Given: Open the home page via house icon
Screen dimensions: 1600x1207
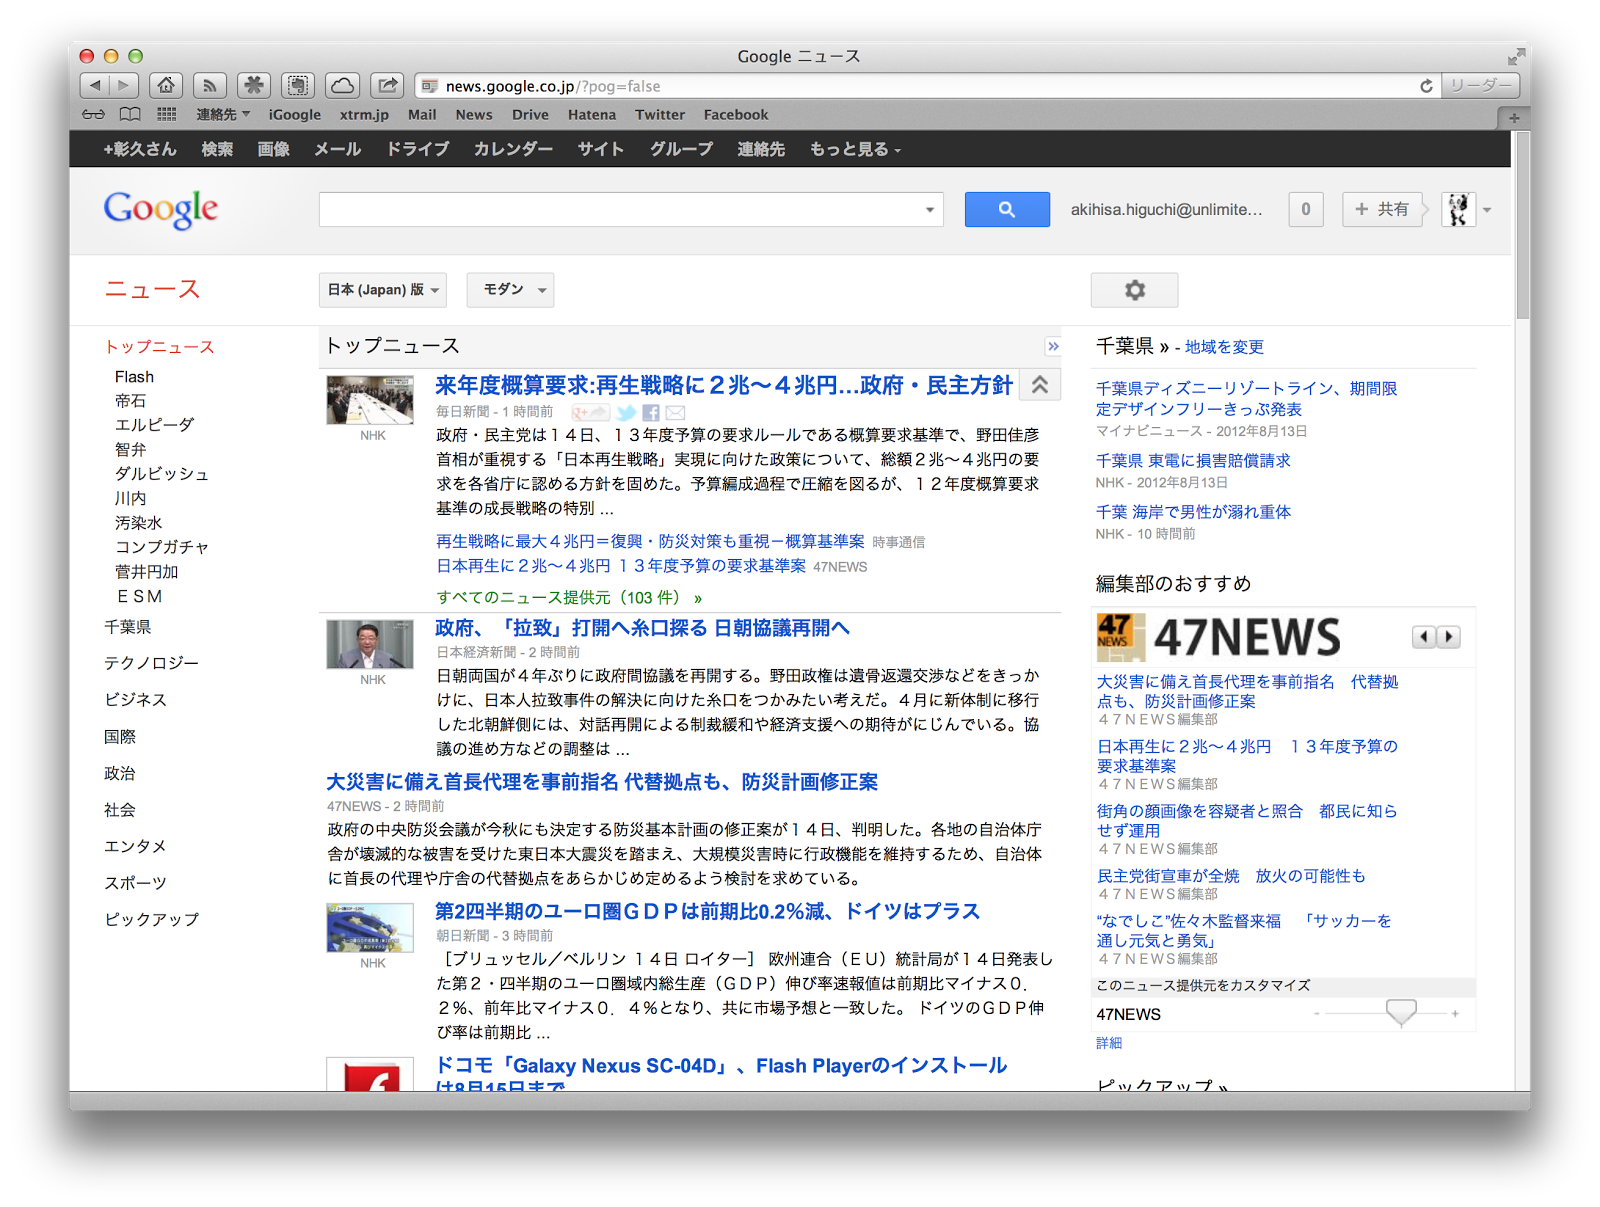Looking at the screenshot, I should (166, 86).
